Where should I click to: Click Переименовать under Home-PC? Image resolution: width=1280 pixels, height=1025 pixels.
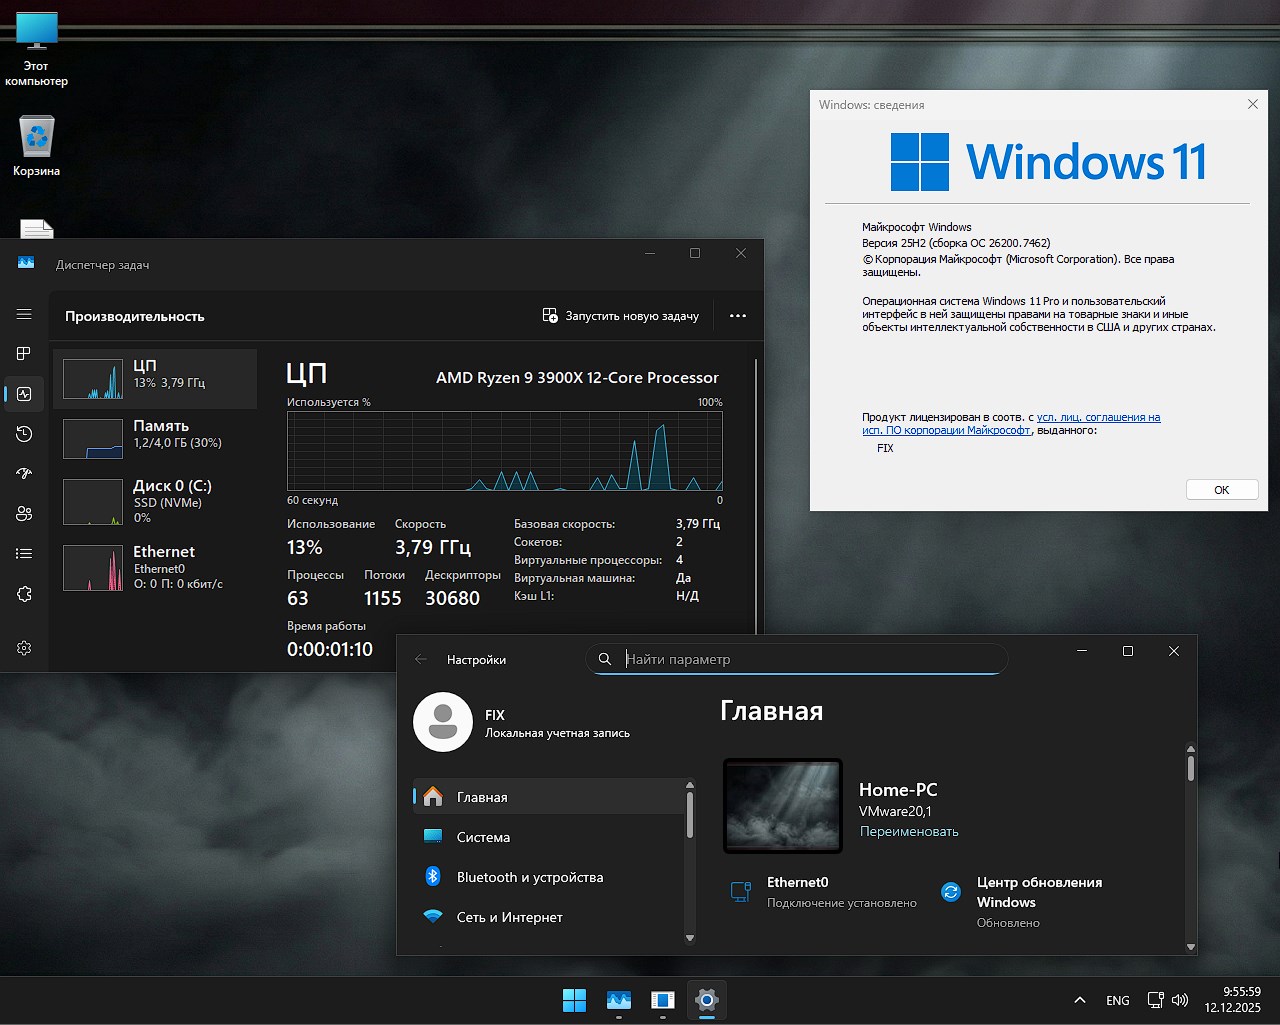tap(908, 831)
